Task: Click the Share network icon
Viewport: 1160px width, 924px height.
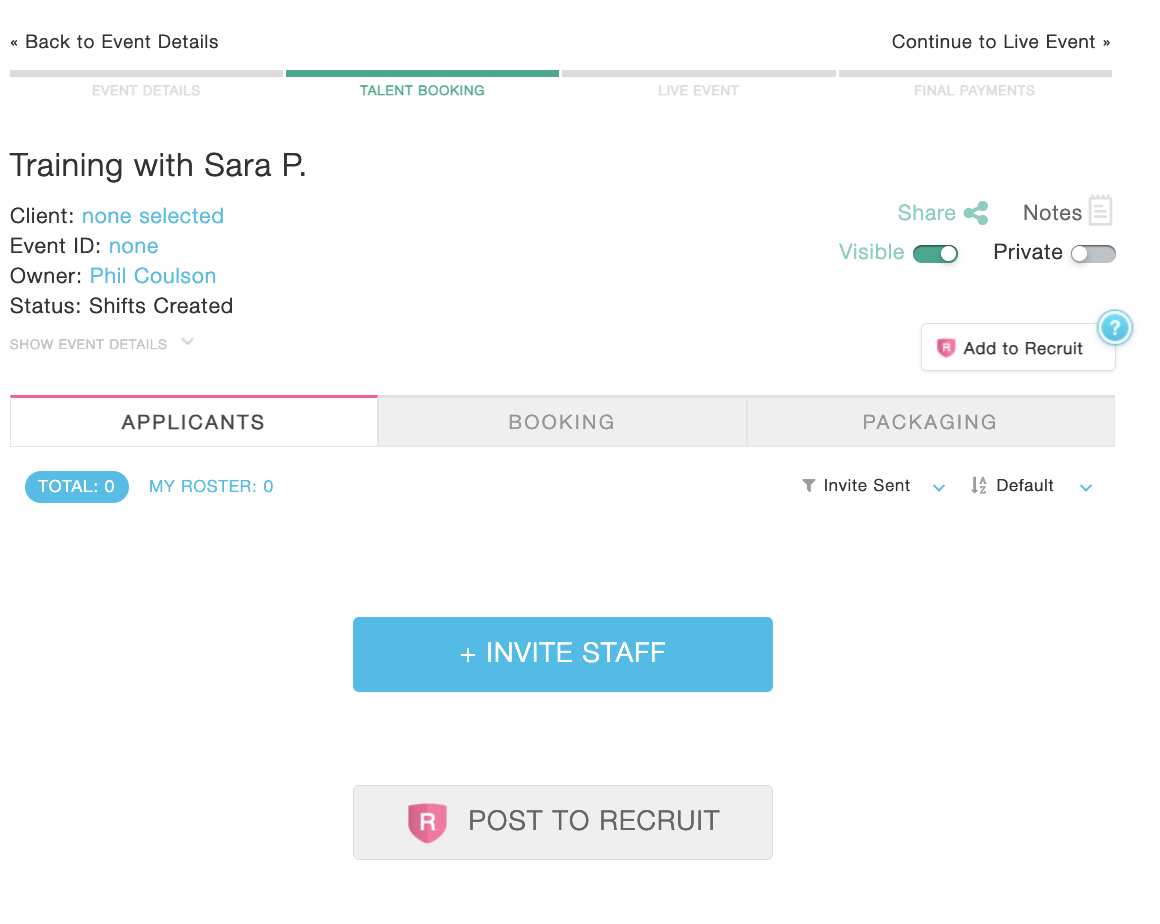Action: 976,213
